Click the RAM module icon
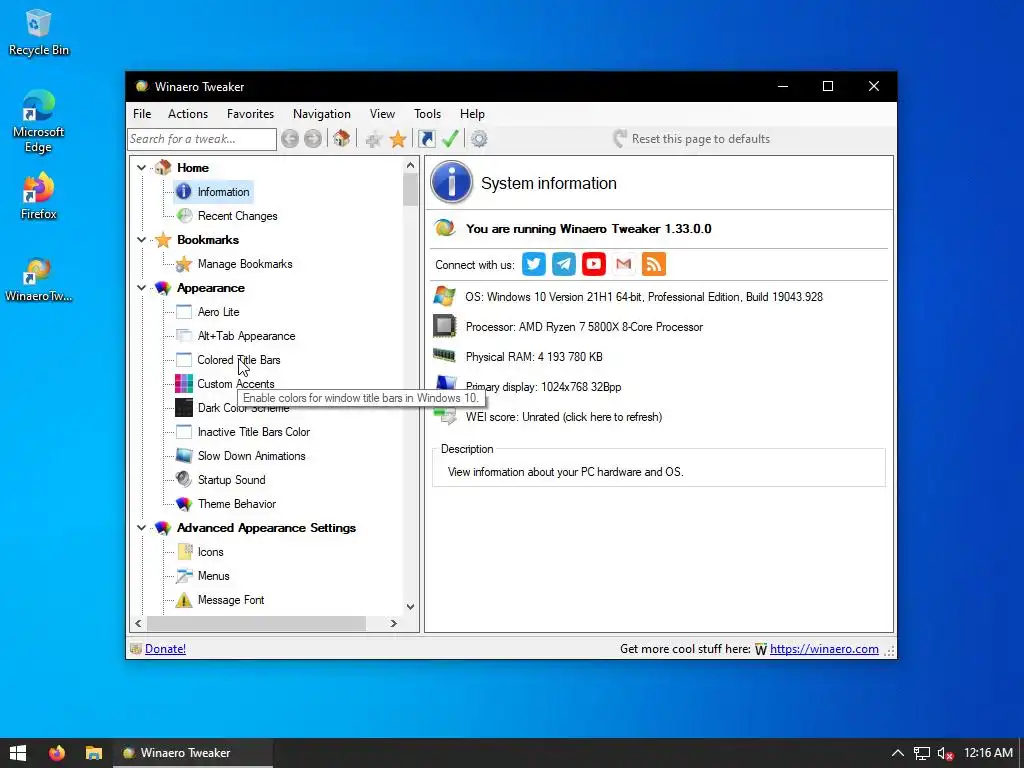Viewport: 1024px width, 768px height. click(445, 355)
